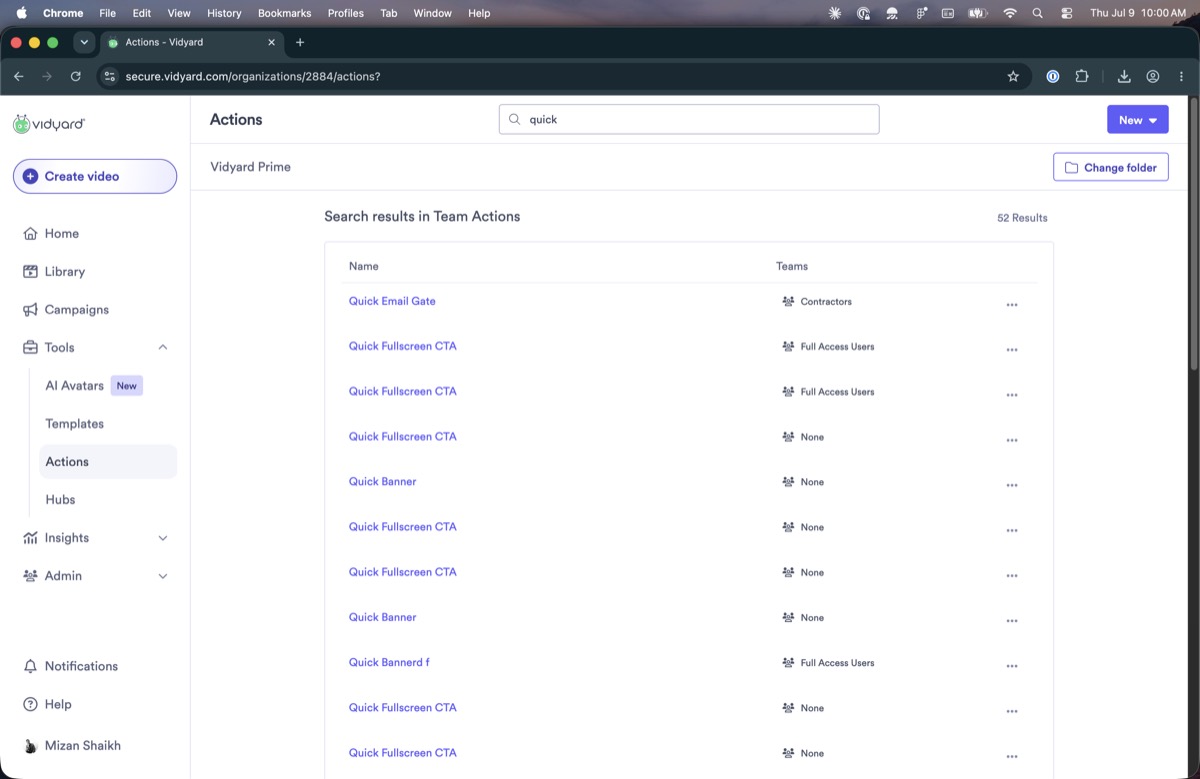This screenshot has height=779, width=1200.
Task: Open the Apple menu
Action: tap(21, 13)
